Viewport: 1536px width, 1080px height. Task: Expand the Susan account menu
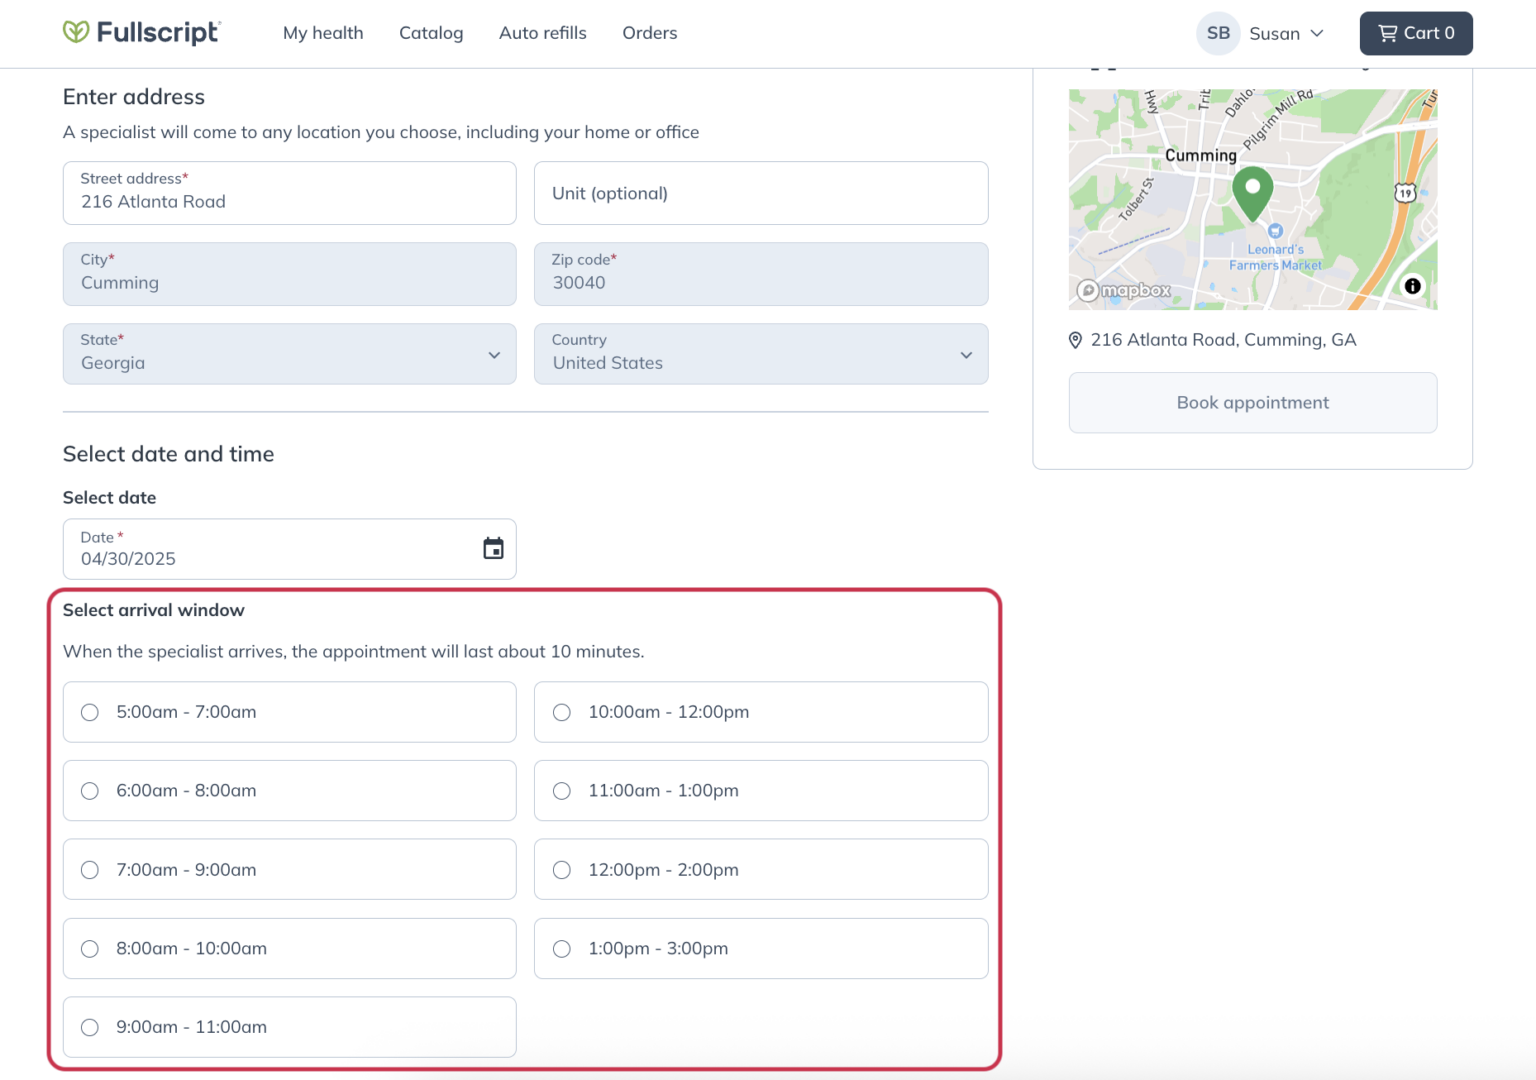click(x=1287, y=33)
